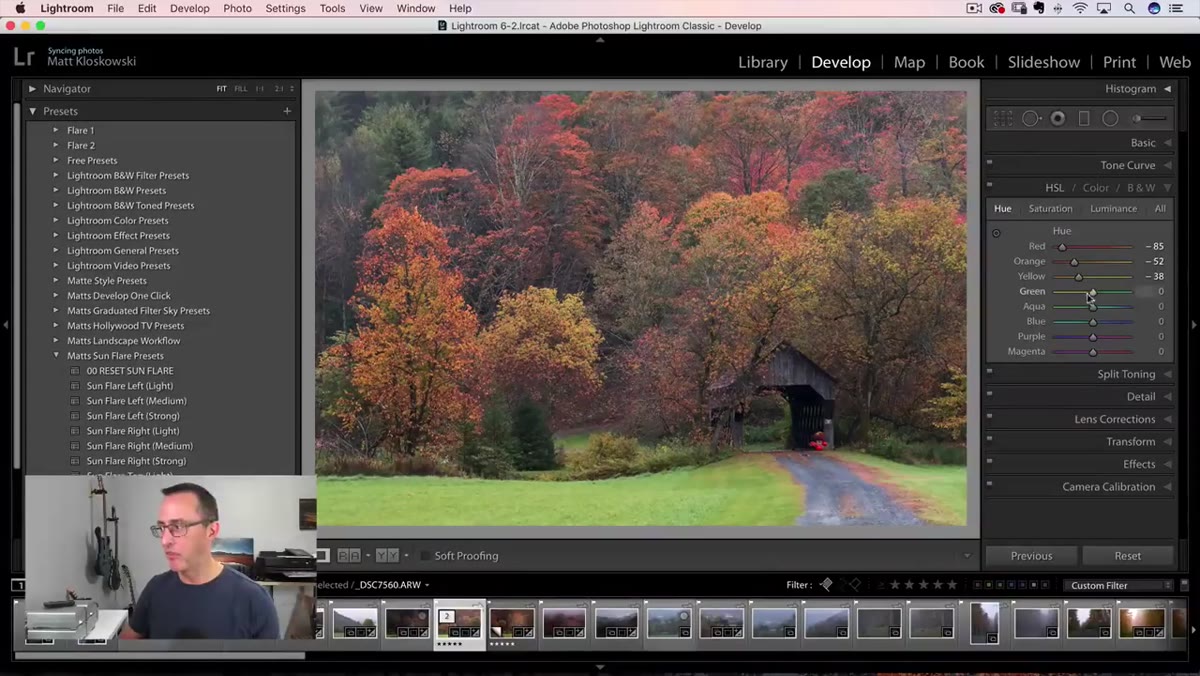Toggle the Tone Curve panel on/off switch
Image resolution: width=1200 pixels, height=676 pixels.
[989, 162]
